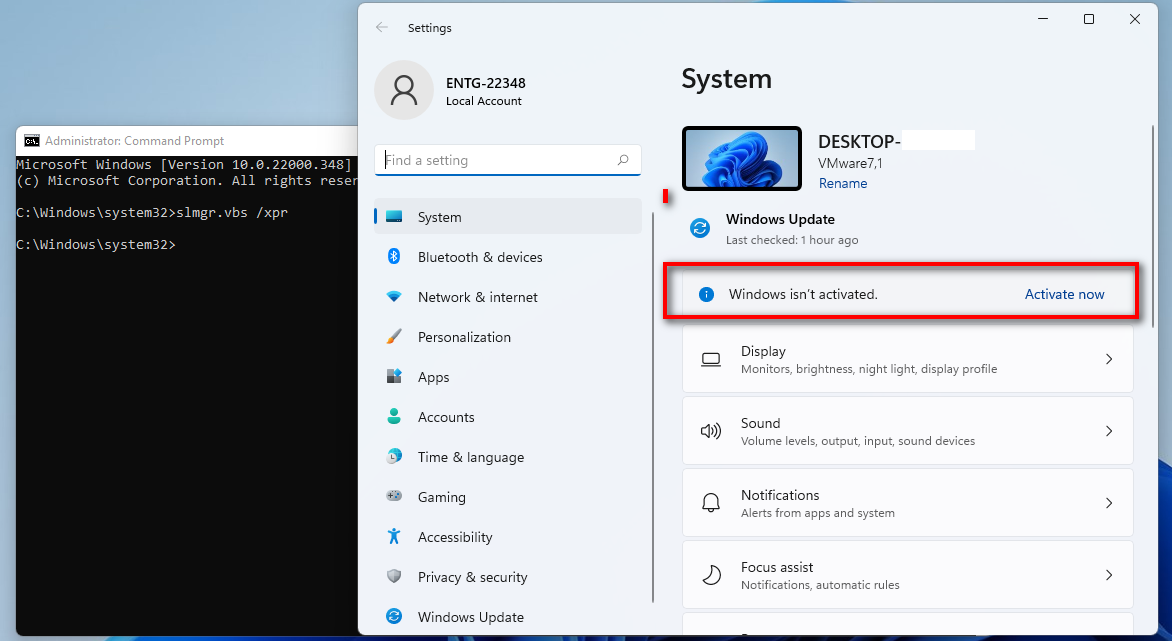Click the Sound speaker icon
1172x641 pixels.
(x=710, y=431)
